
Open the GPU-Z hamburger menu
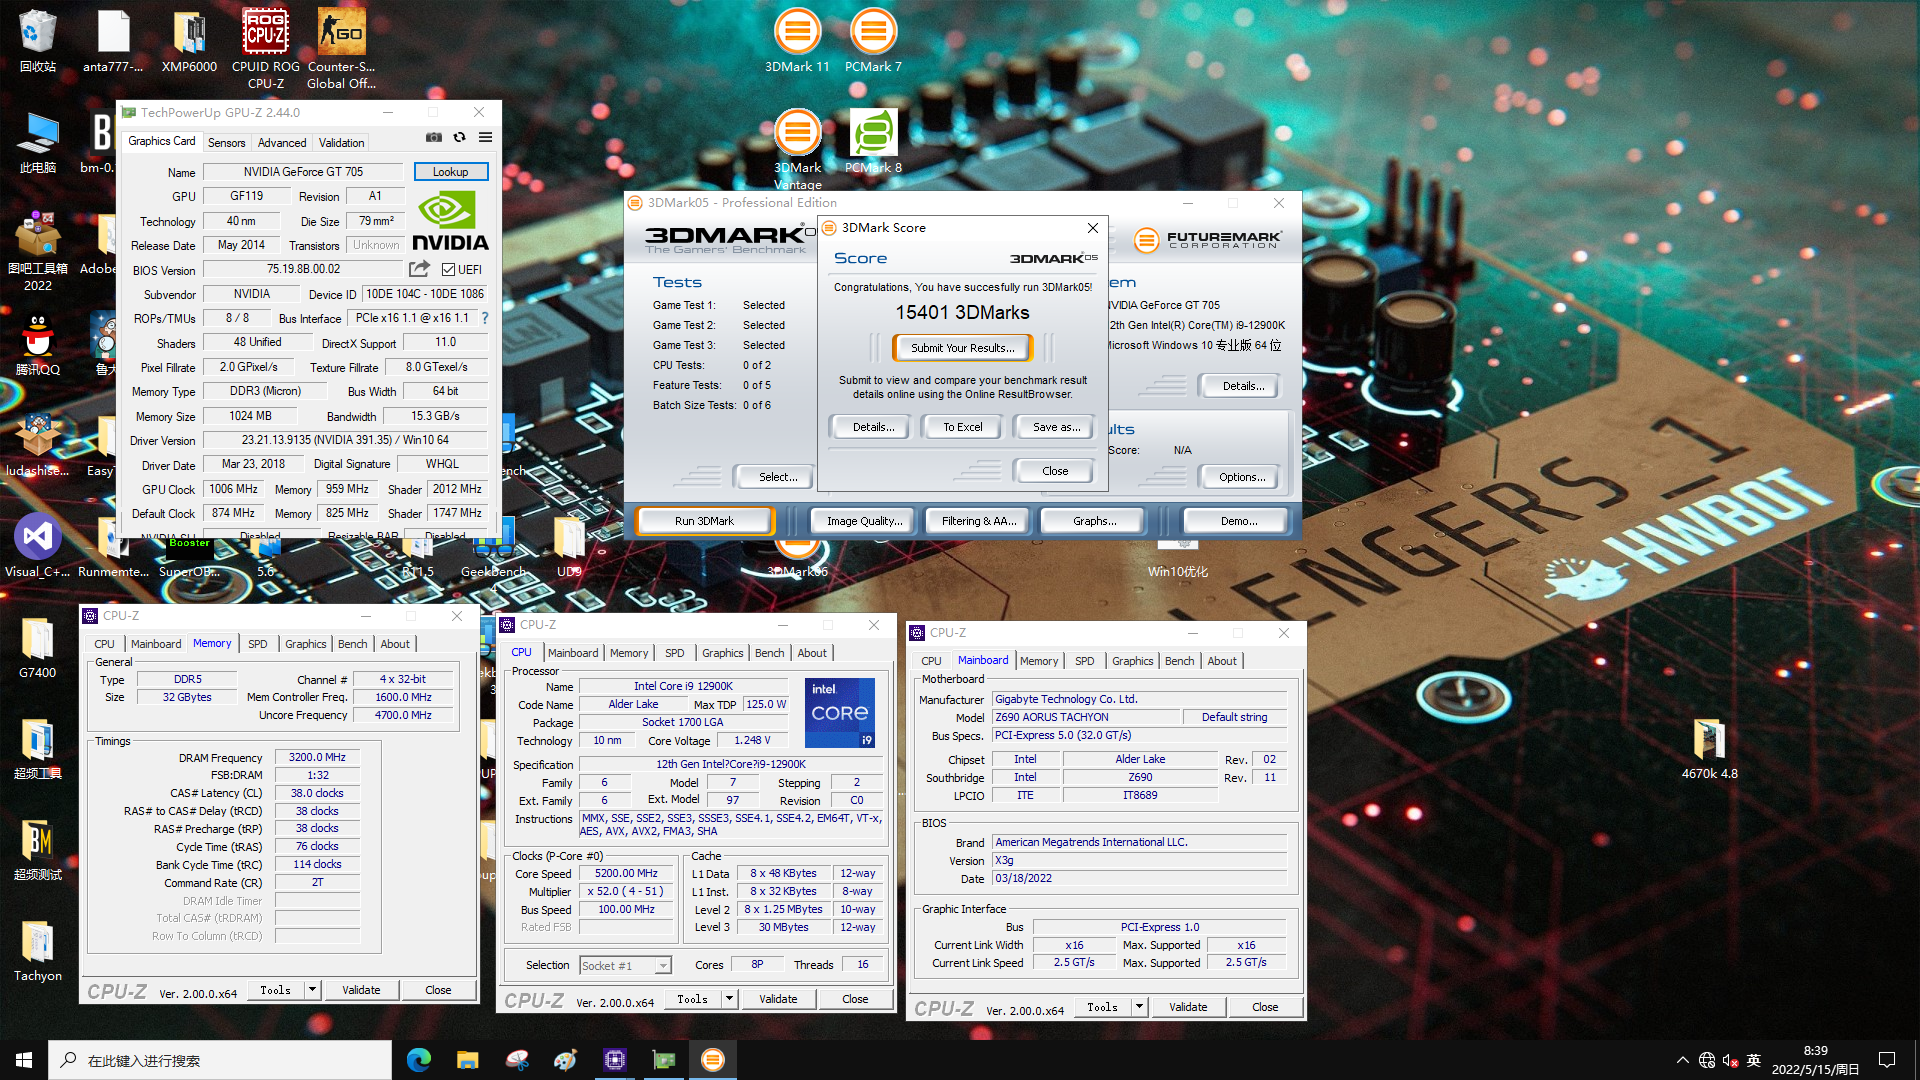click(x=485, y=138)
